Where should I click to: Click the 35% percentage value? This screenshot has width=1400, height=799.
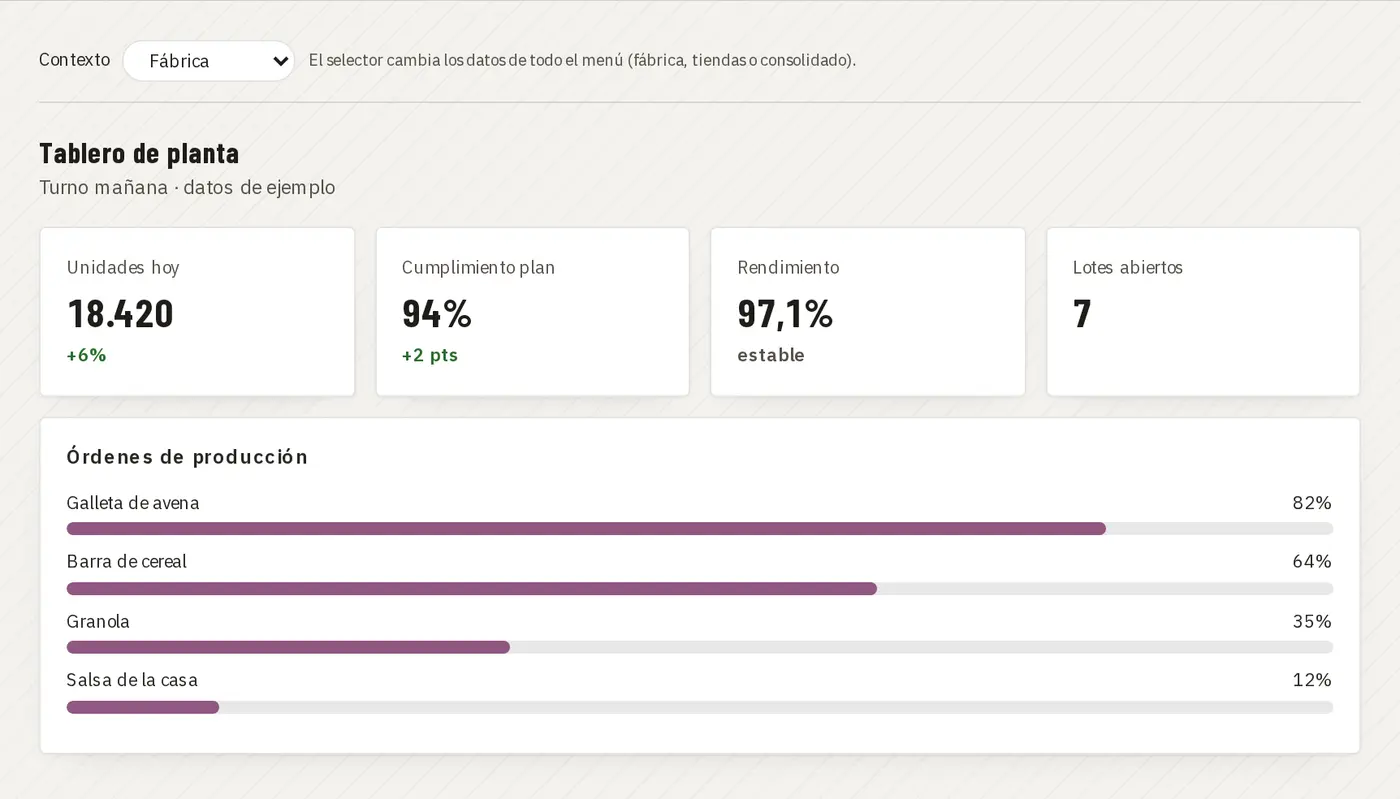click(1312, 621)
